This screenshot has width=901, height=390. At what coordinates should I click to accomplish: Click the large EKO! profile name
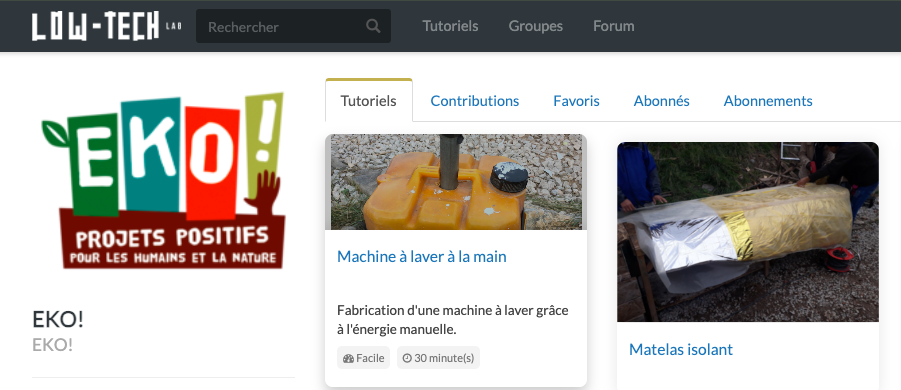pyautogui.click(x=58, y=319)
